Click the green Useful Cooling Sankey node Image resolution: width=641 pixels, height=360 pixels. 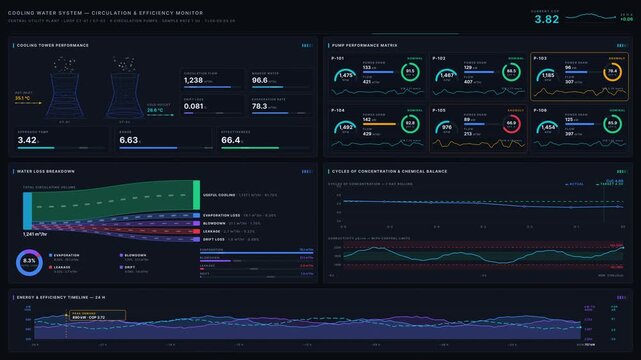coord(197,195)
